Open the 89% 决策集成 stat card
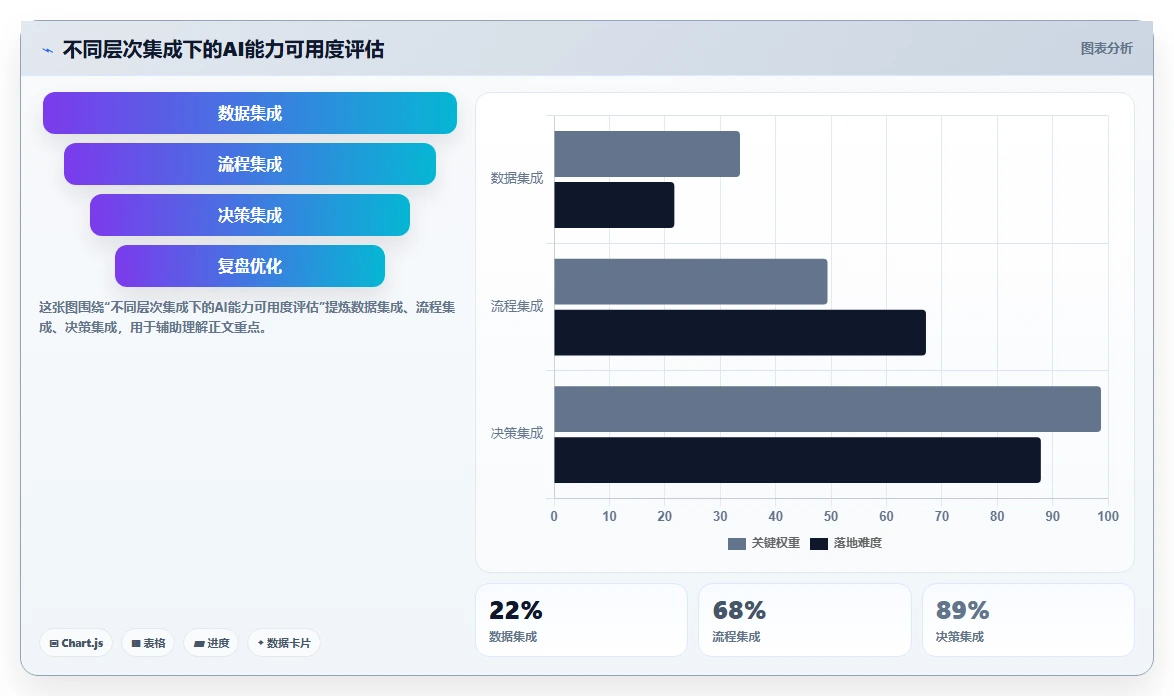The image size is (1174, 696). (1028, 620)
